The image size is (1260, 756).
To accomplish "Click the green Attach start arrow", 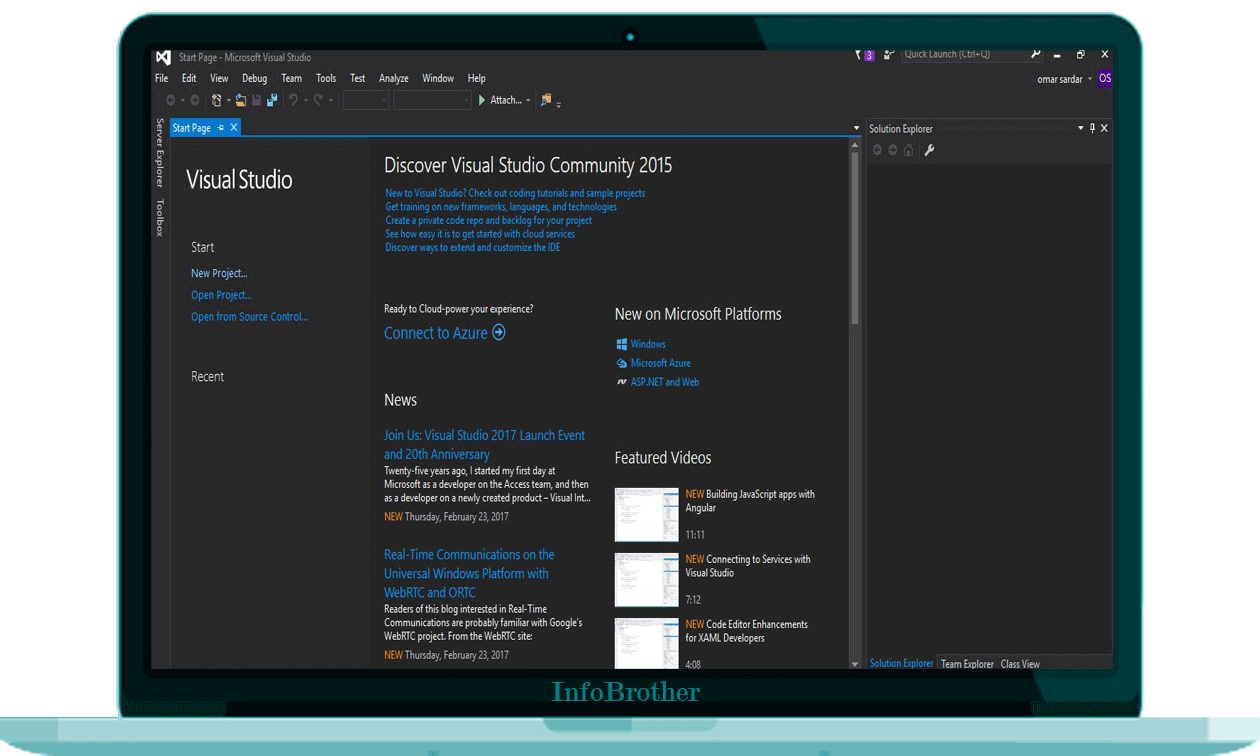I will 482,100.
